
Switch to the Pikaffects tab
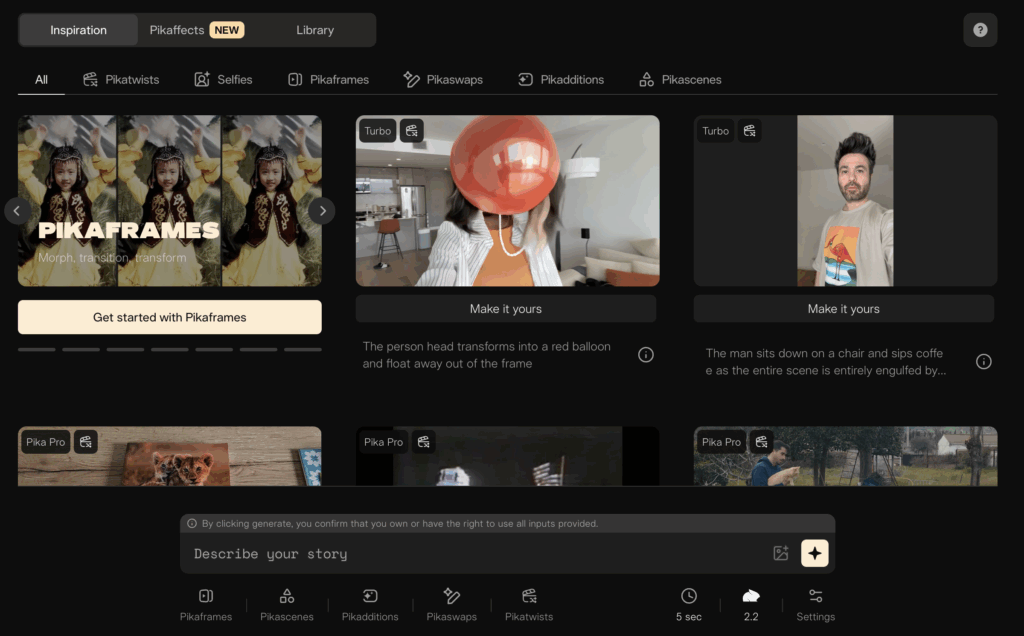[195, 30]
